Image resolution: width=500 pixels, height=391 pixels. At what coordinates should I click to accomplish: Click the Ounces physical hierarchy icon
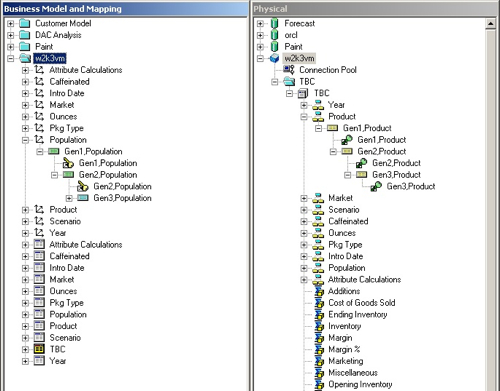(x=318, y=233)
